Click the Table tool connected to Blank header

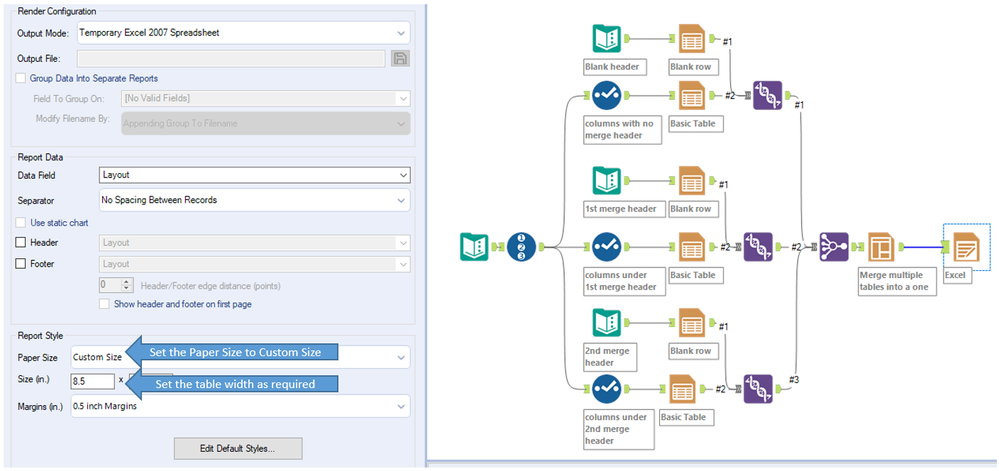pos(691,39)
